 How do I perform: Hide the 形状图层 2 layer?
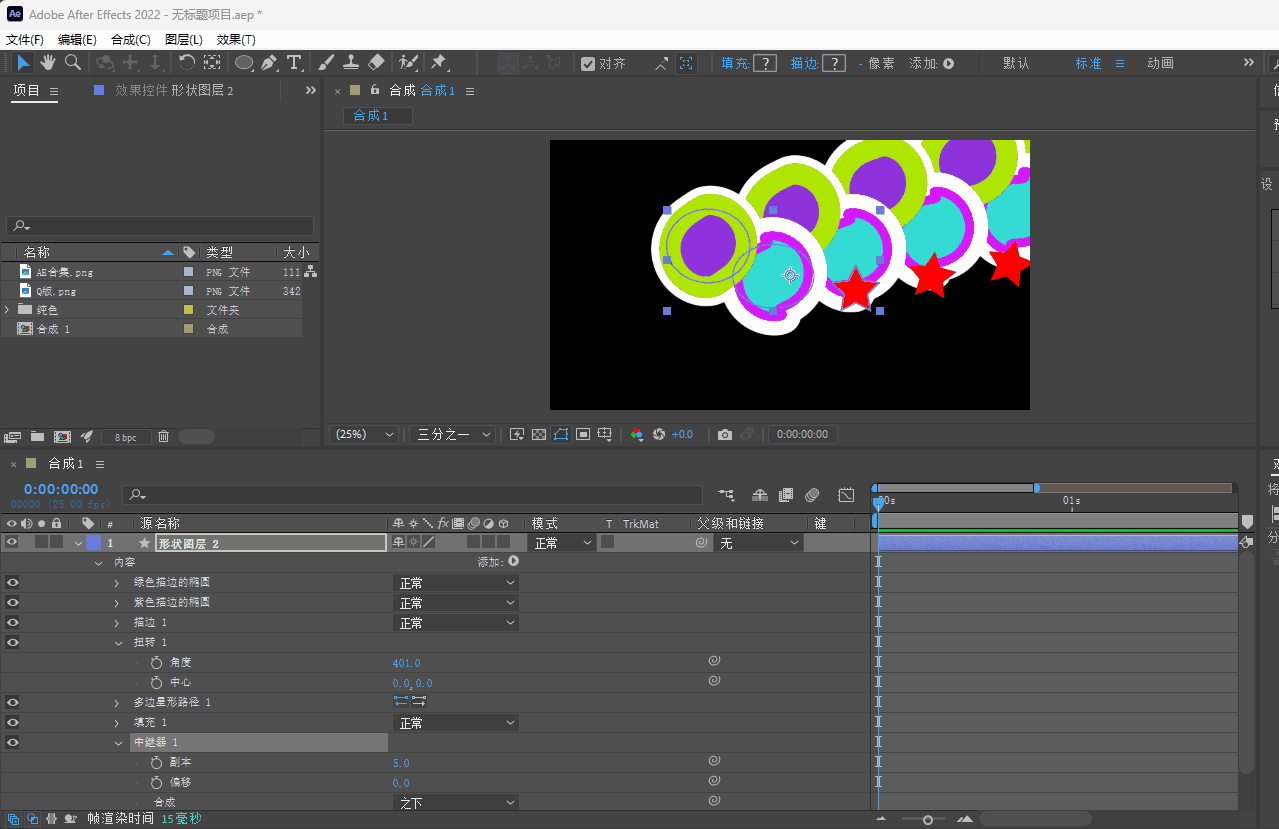12,543
